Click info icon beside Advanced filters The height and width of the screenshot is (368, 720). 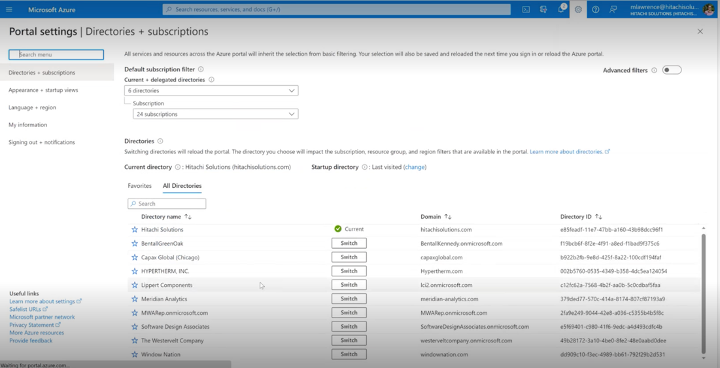(654, 70)
